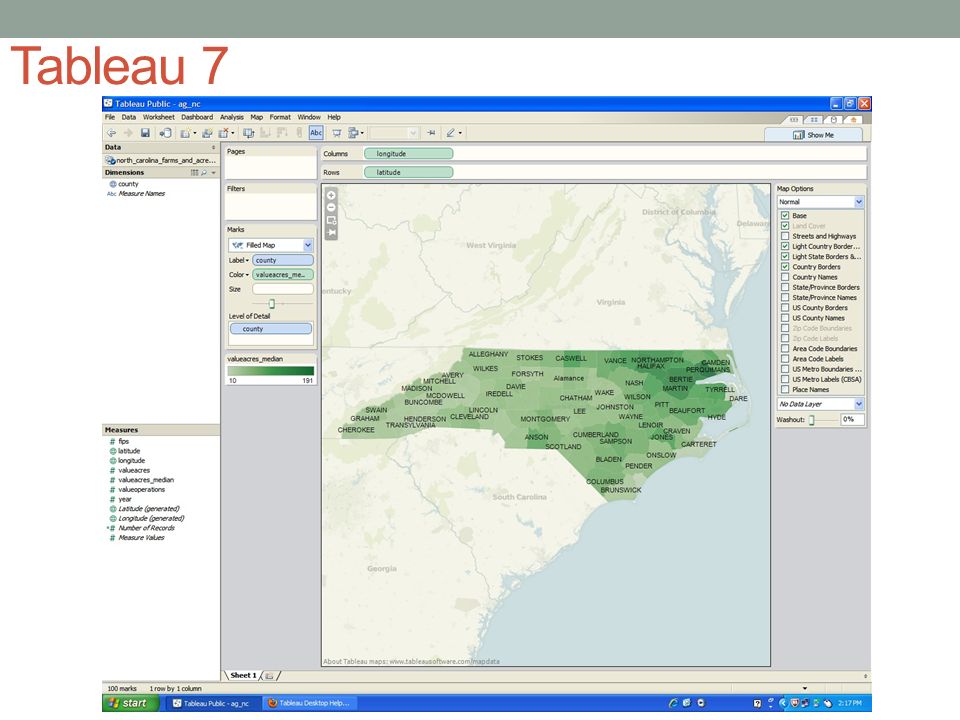The image size is (960, 720).
Task: Open the Clear Sheet dropdown arrow
Action: click(x=233, y=133)
